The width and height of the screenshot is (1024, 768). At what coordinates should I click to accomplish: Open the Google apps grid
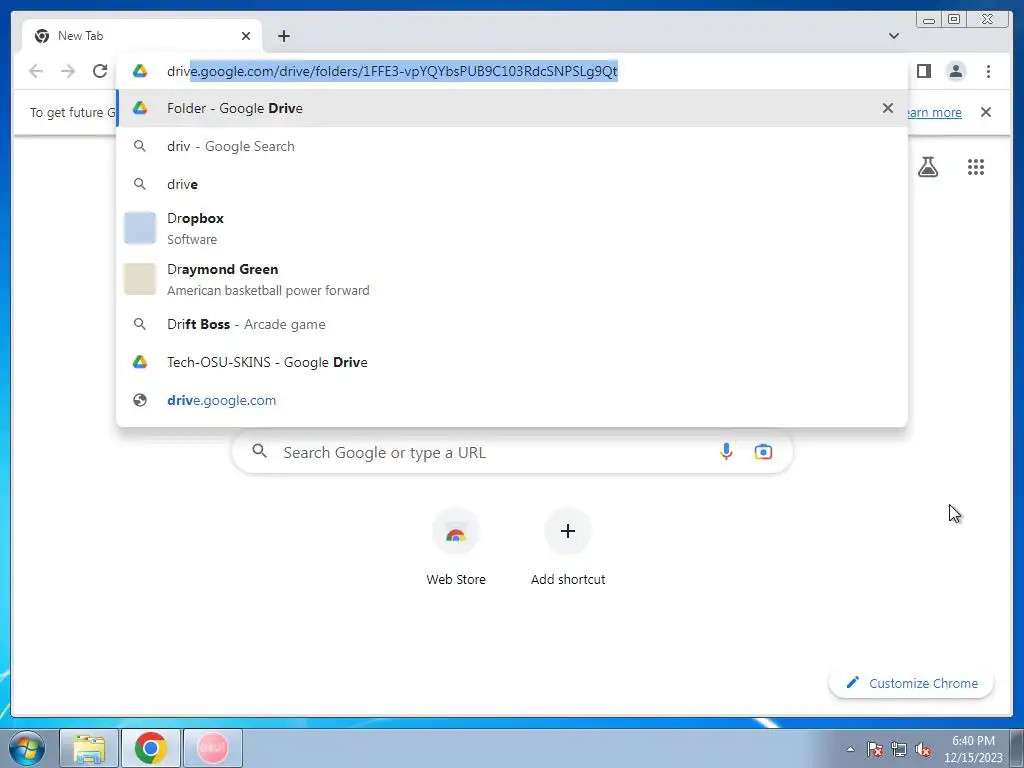(x=976, y=167)
